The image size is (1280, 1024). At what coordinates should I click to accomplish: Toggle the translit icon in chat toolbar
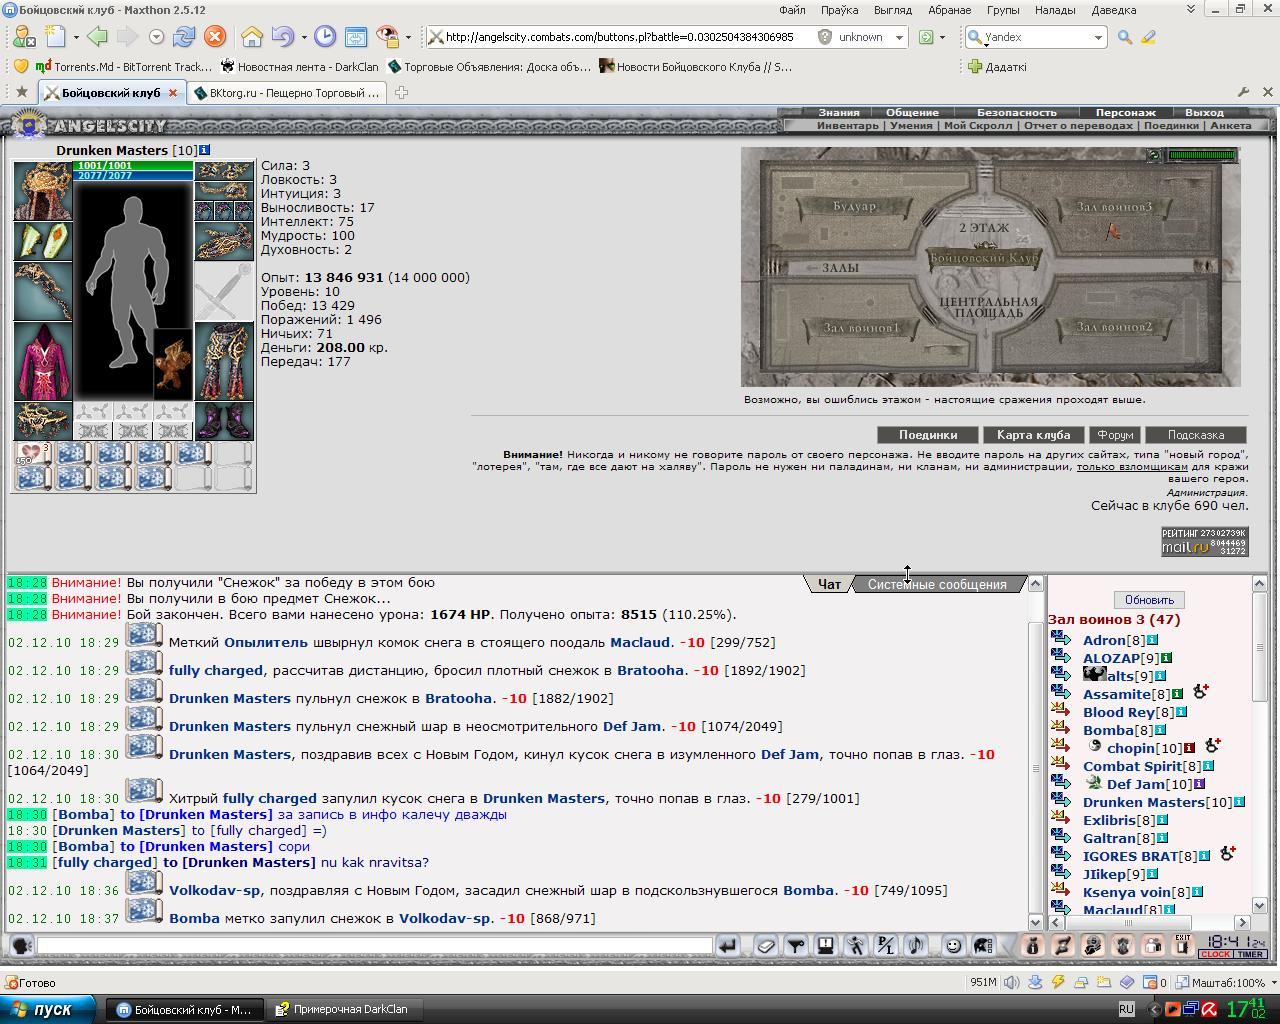[885, 945]
